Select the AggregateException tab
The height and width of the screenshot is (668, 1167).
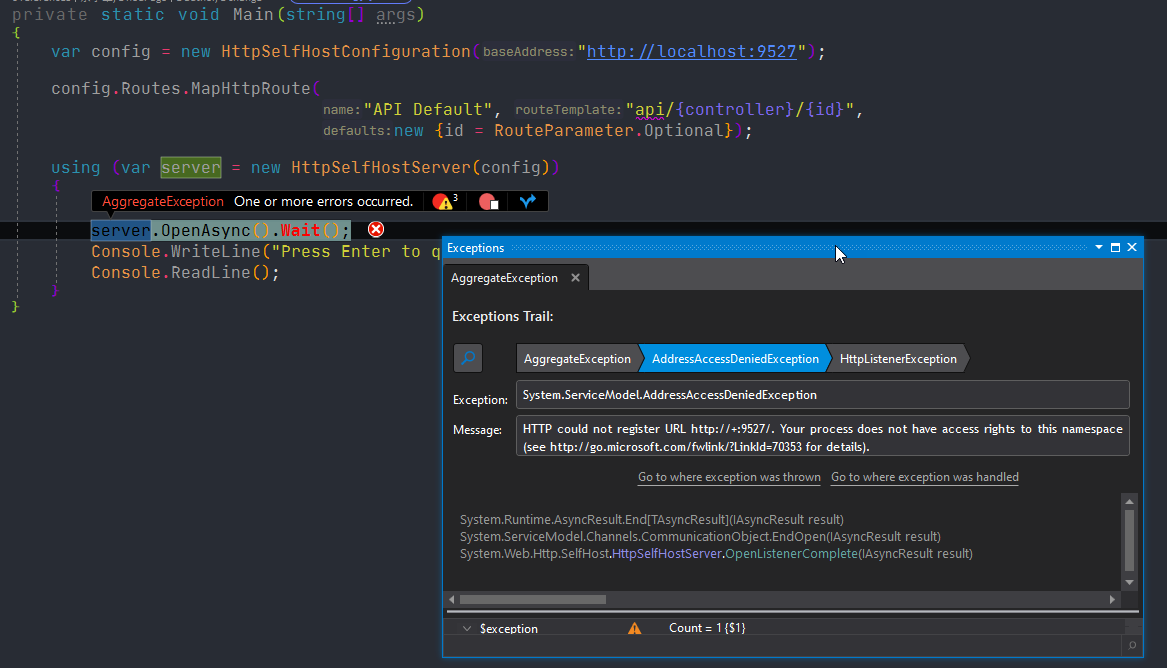pyautogui.click(x=504, y=278)
